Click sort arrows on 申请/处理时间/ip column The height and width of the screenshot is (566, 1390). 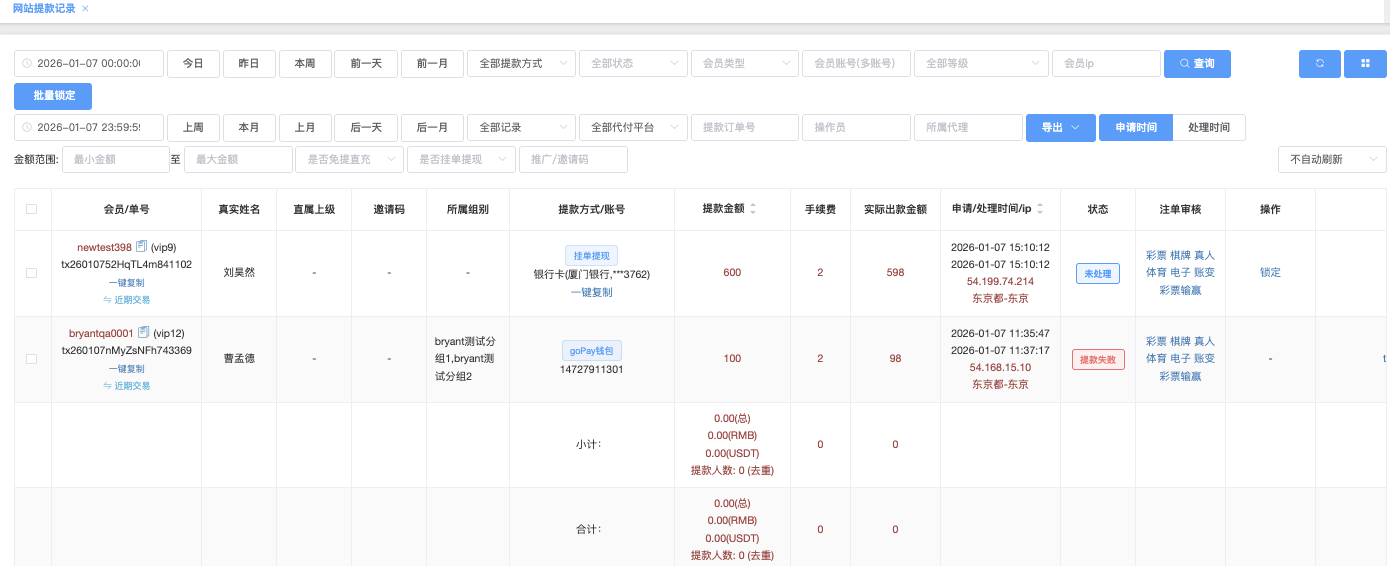click(x=1040, y=209)
